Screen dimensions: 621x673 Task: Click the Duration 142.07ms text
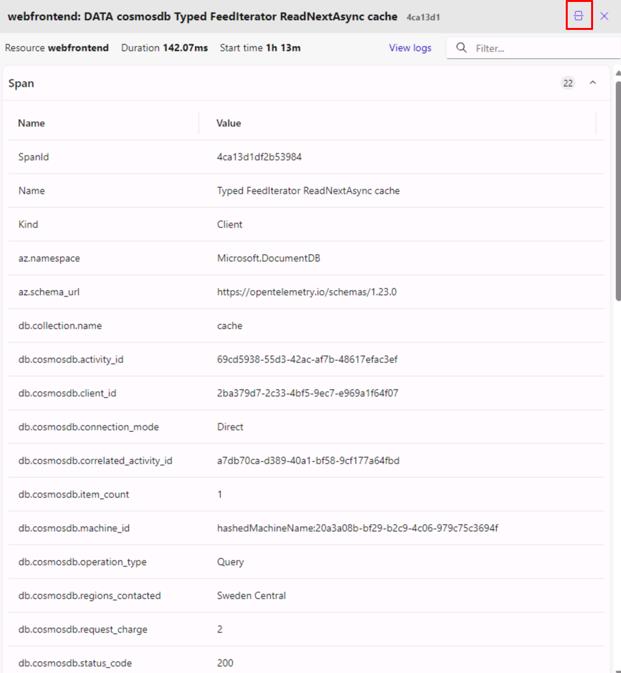164,48
